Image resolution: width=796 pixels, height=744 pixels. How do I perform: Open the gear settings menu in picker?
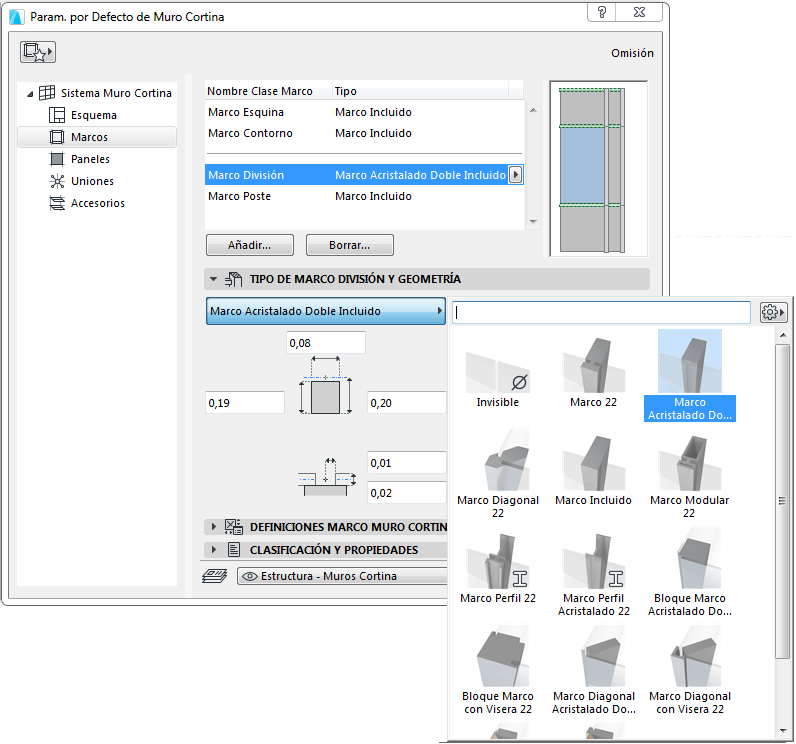click(x=773, y=313)
